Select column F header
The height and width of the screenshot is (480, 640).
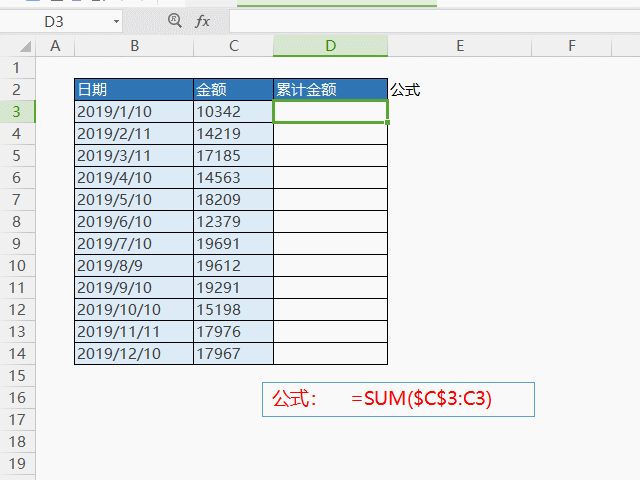571,46
